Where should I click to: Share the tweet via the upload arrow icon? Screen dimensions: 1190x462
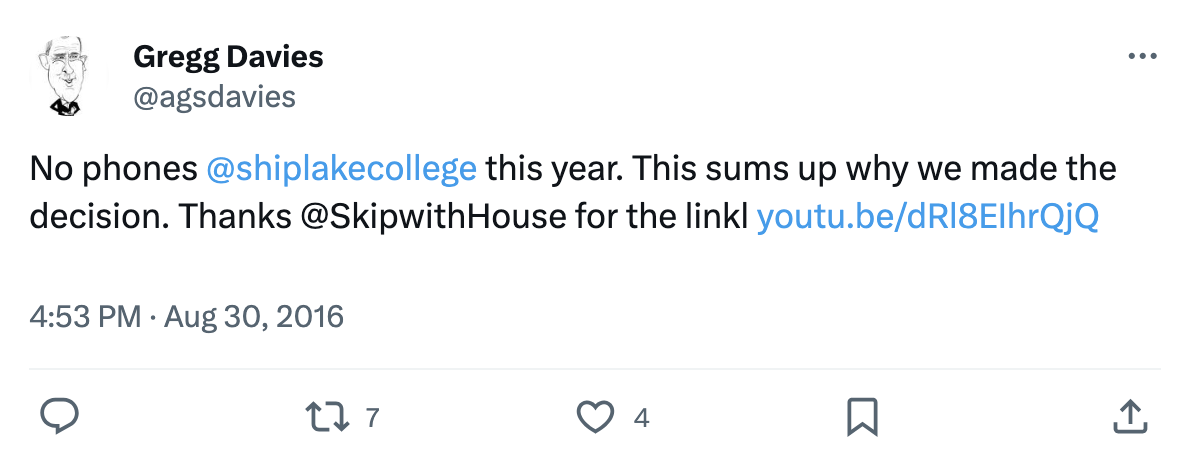[1129, 416]
